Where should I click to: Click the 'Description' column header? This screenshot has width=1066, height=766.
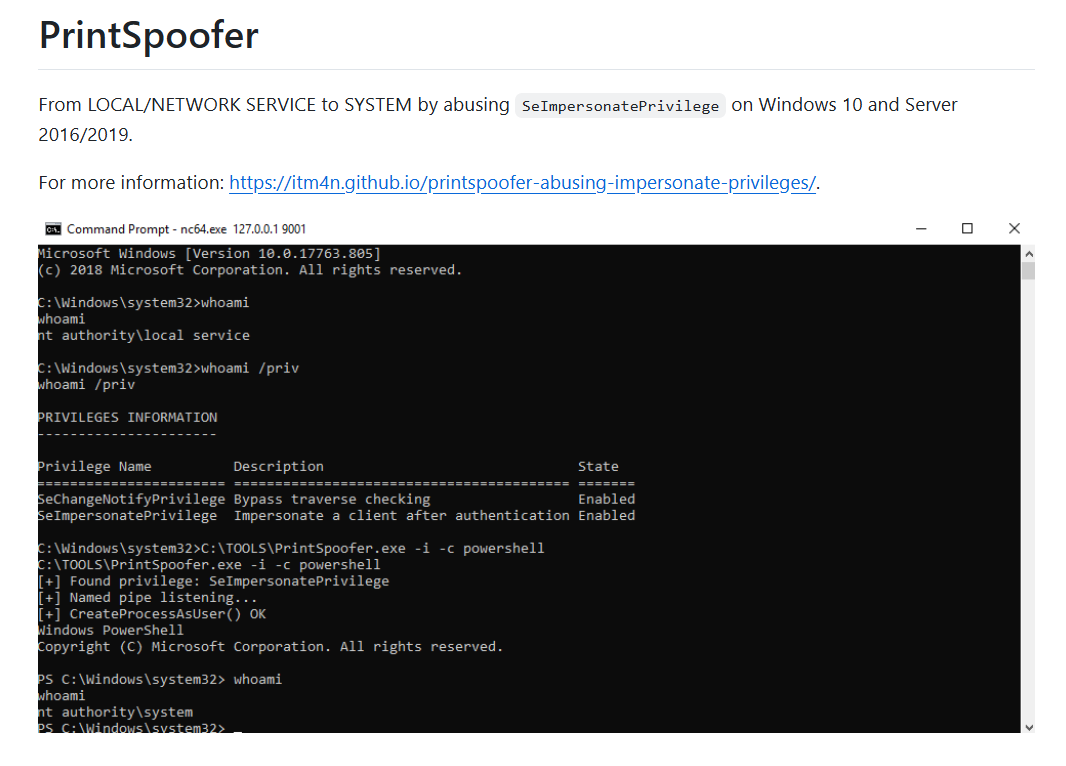(x=279, y=466)
